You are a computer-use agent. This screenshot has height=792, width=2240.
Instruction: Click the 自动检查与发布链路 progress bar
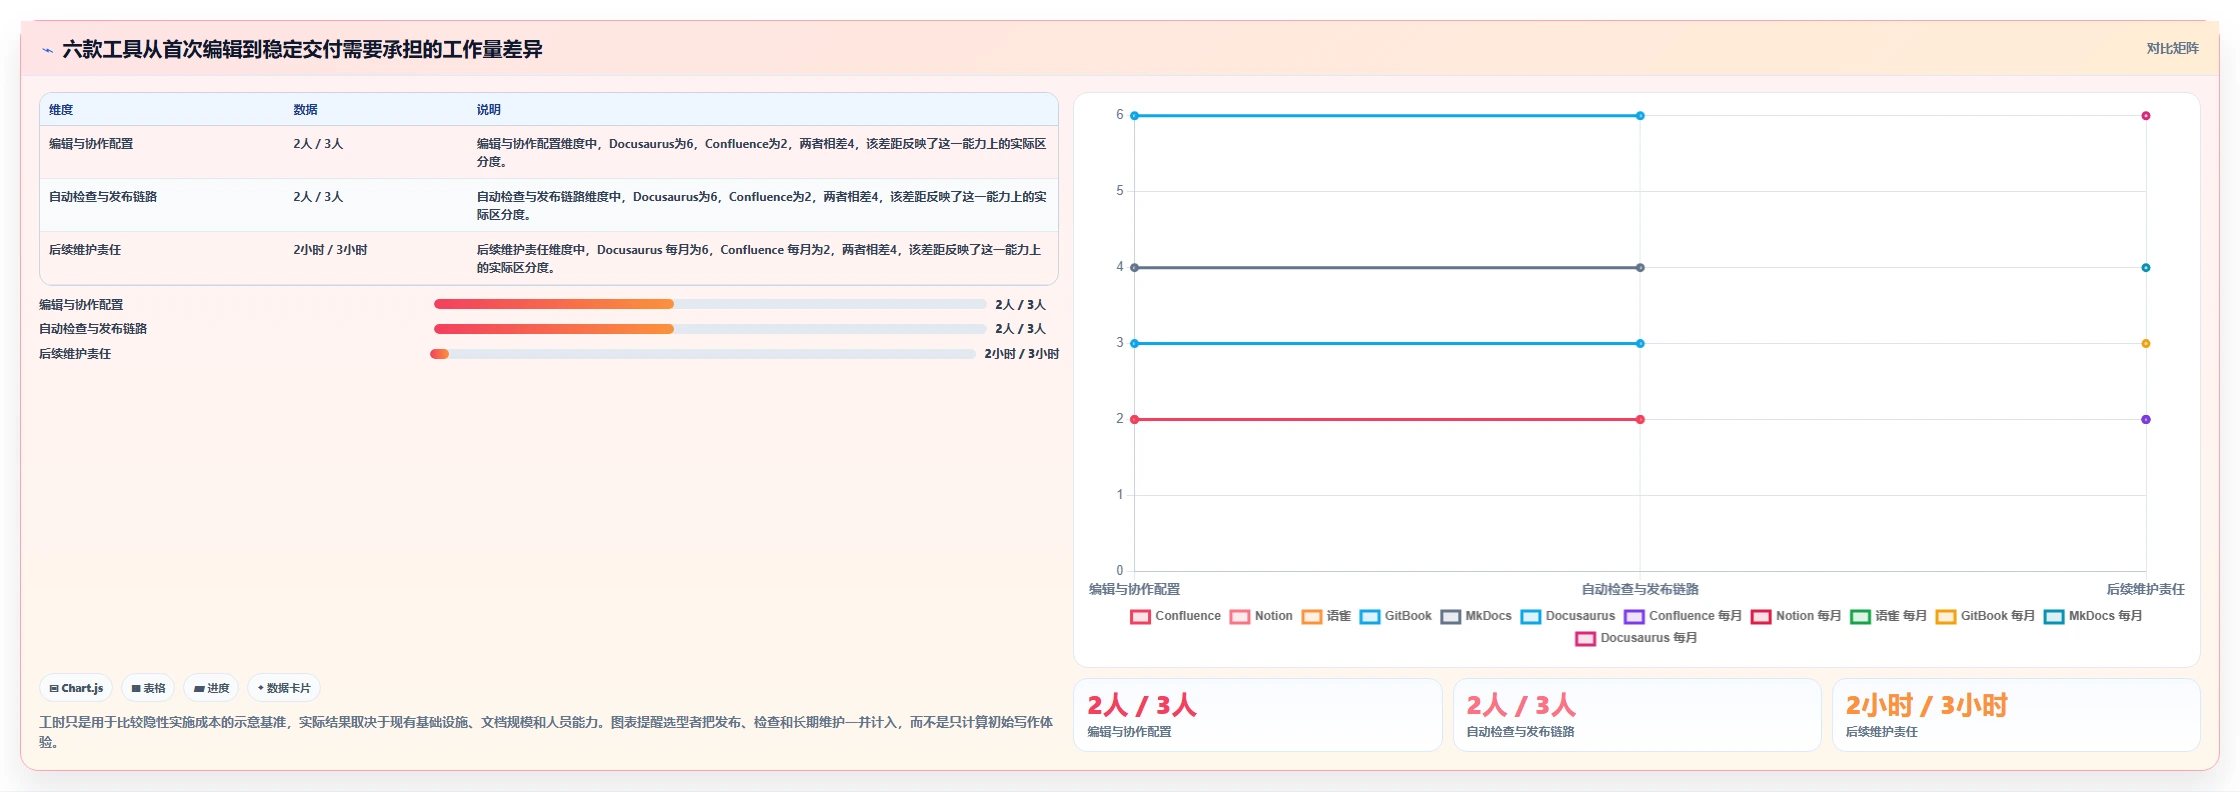tap(710, 329)
